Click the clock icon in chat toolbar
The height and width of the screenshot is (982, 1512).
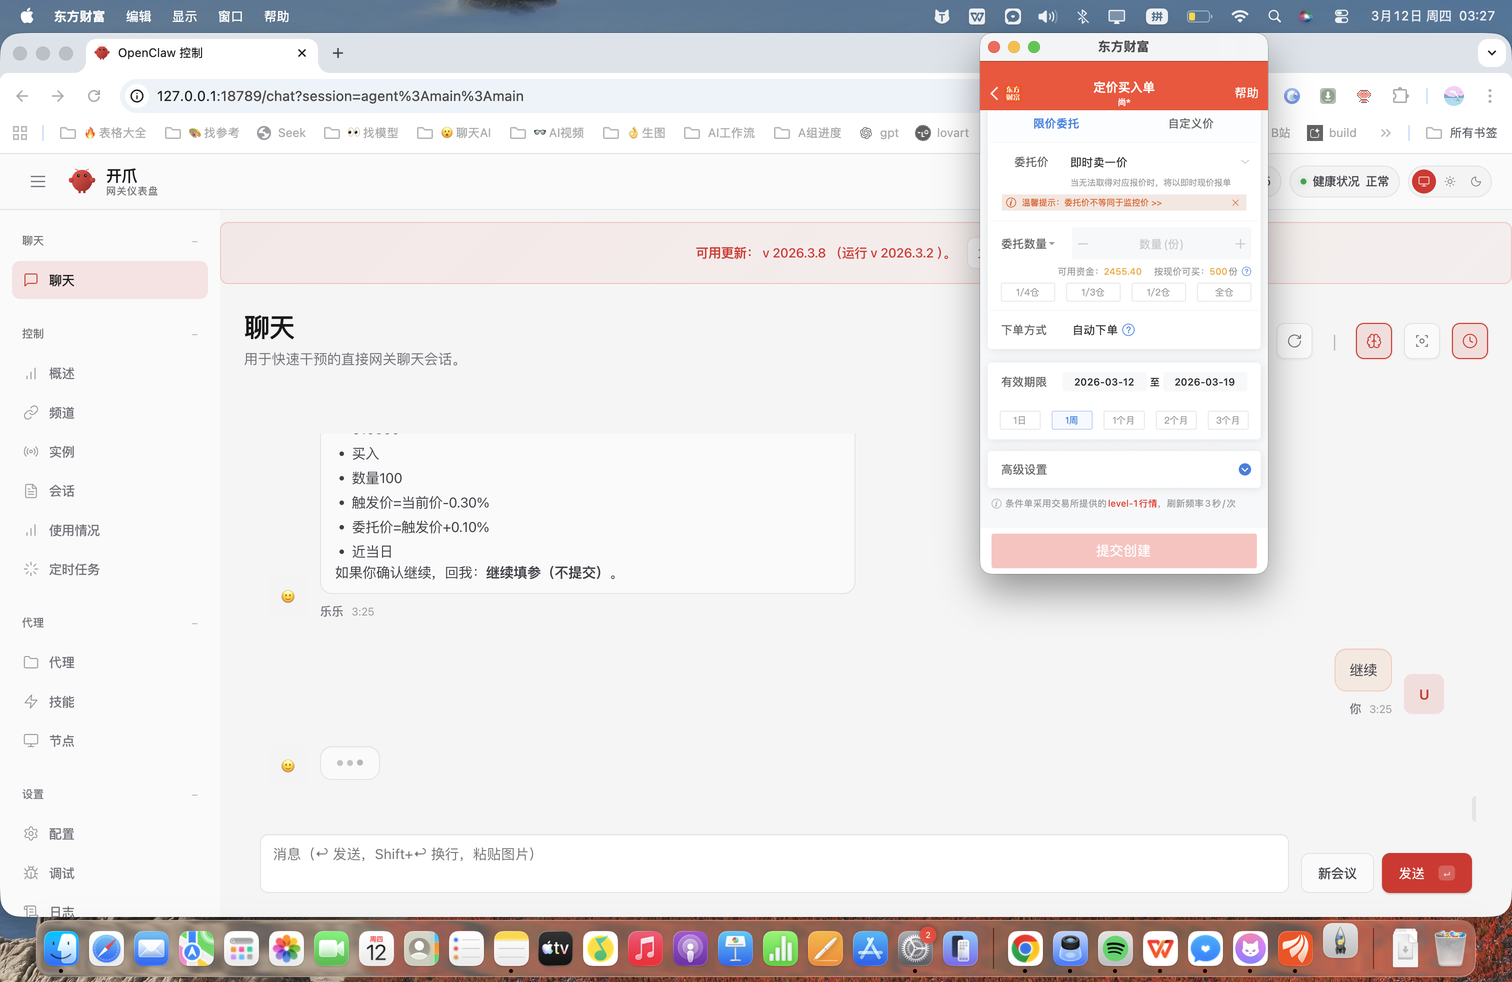point(1469,341)
